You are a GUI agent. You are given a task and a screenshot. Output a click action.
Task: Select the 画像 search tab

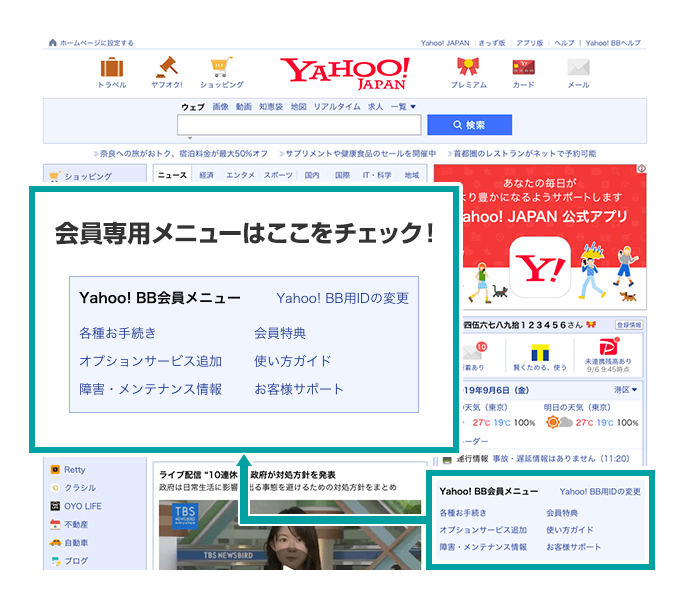pyautogui.click(x=221, y=106)
